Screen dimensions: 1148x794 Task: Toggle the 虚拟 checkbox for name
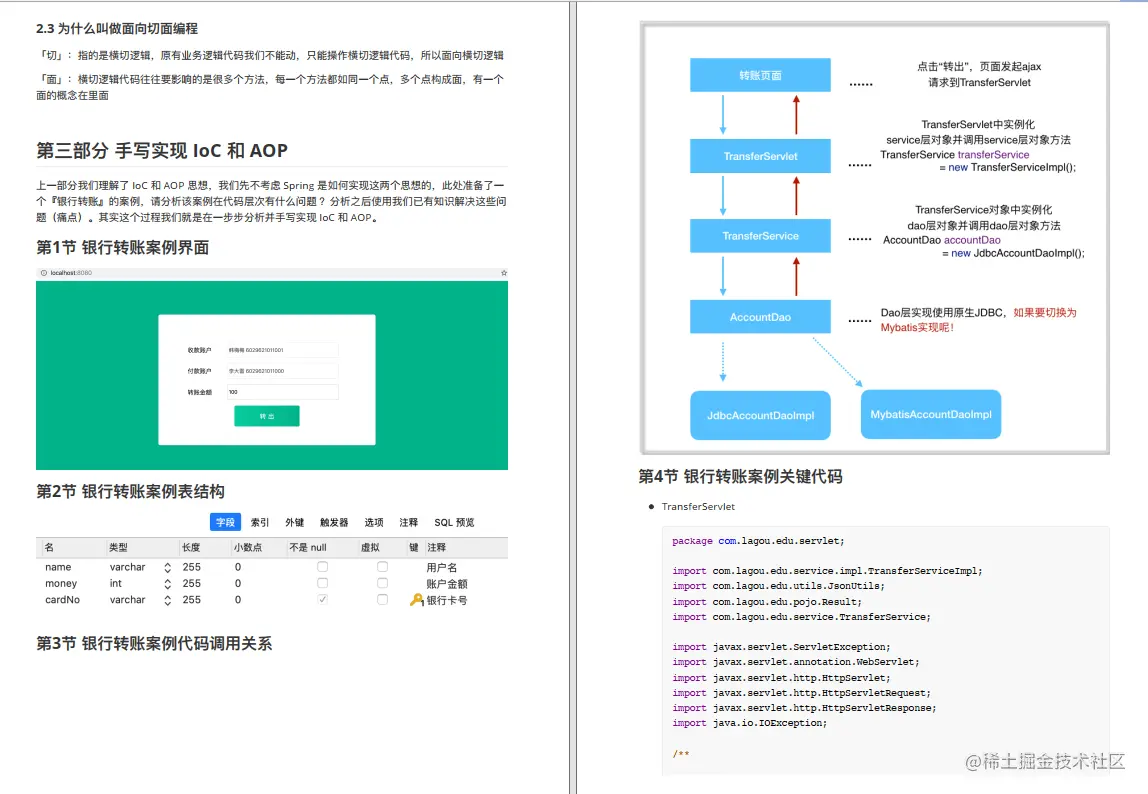point(382,567)
